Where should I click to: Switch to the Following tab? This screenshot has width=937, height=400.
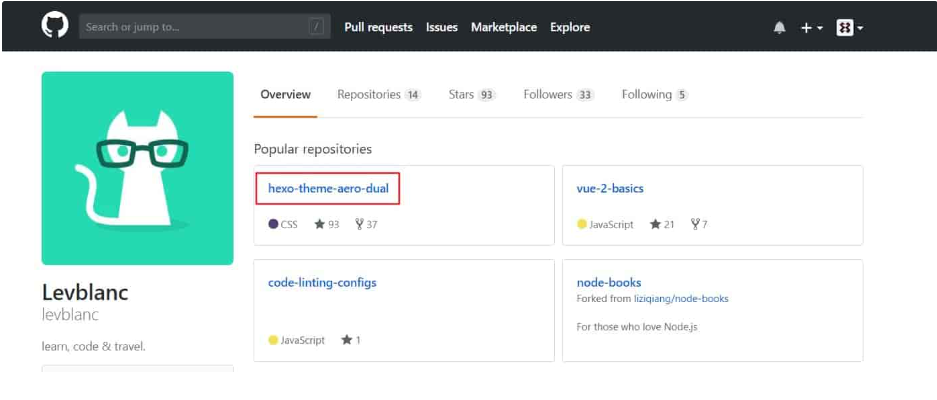[655, 94]
